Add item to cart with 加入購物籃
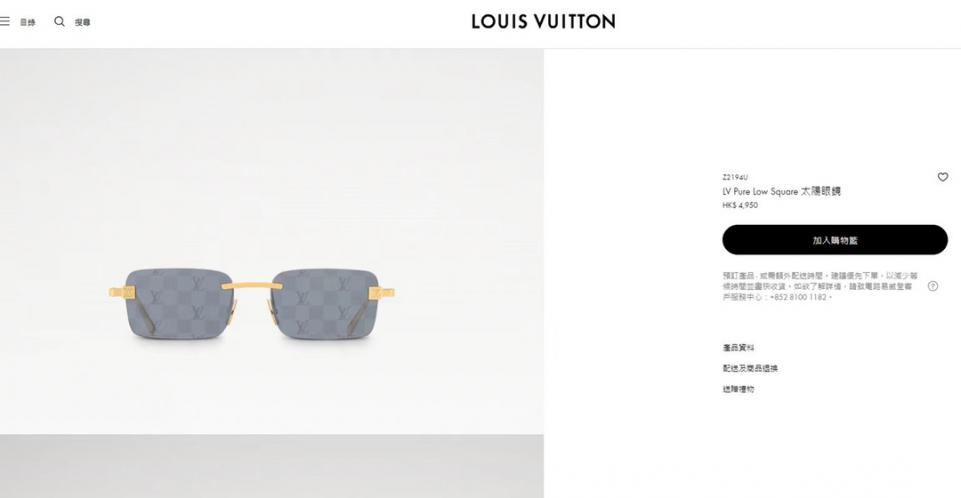The width and height of the screenshot is (961, 498). pyautogui.click(x=835, y=240)
